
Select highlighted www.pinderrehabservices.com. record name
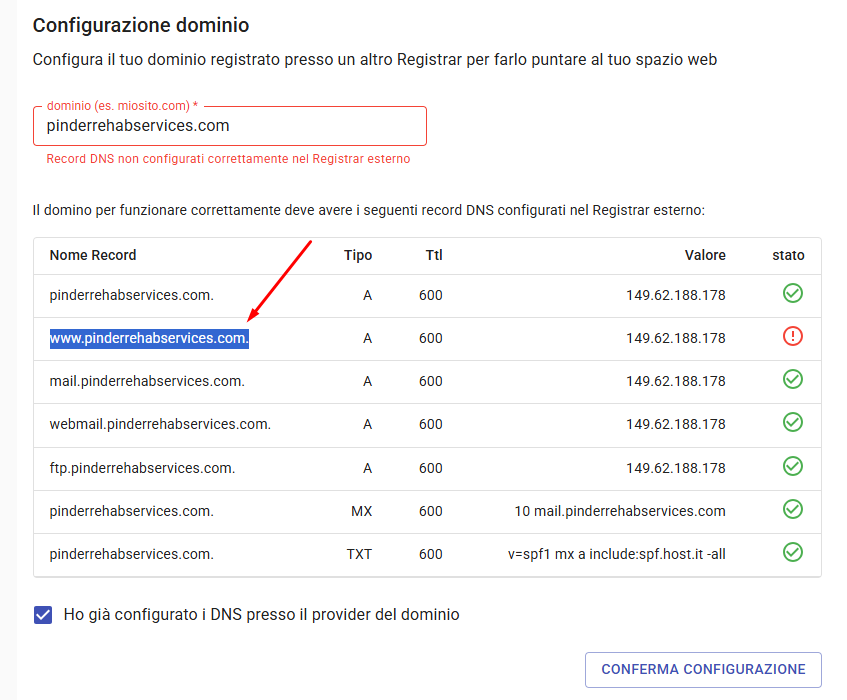tap(149, 338)
